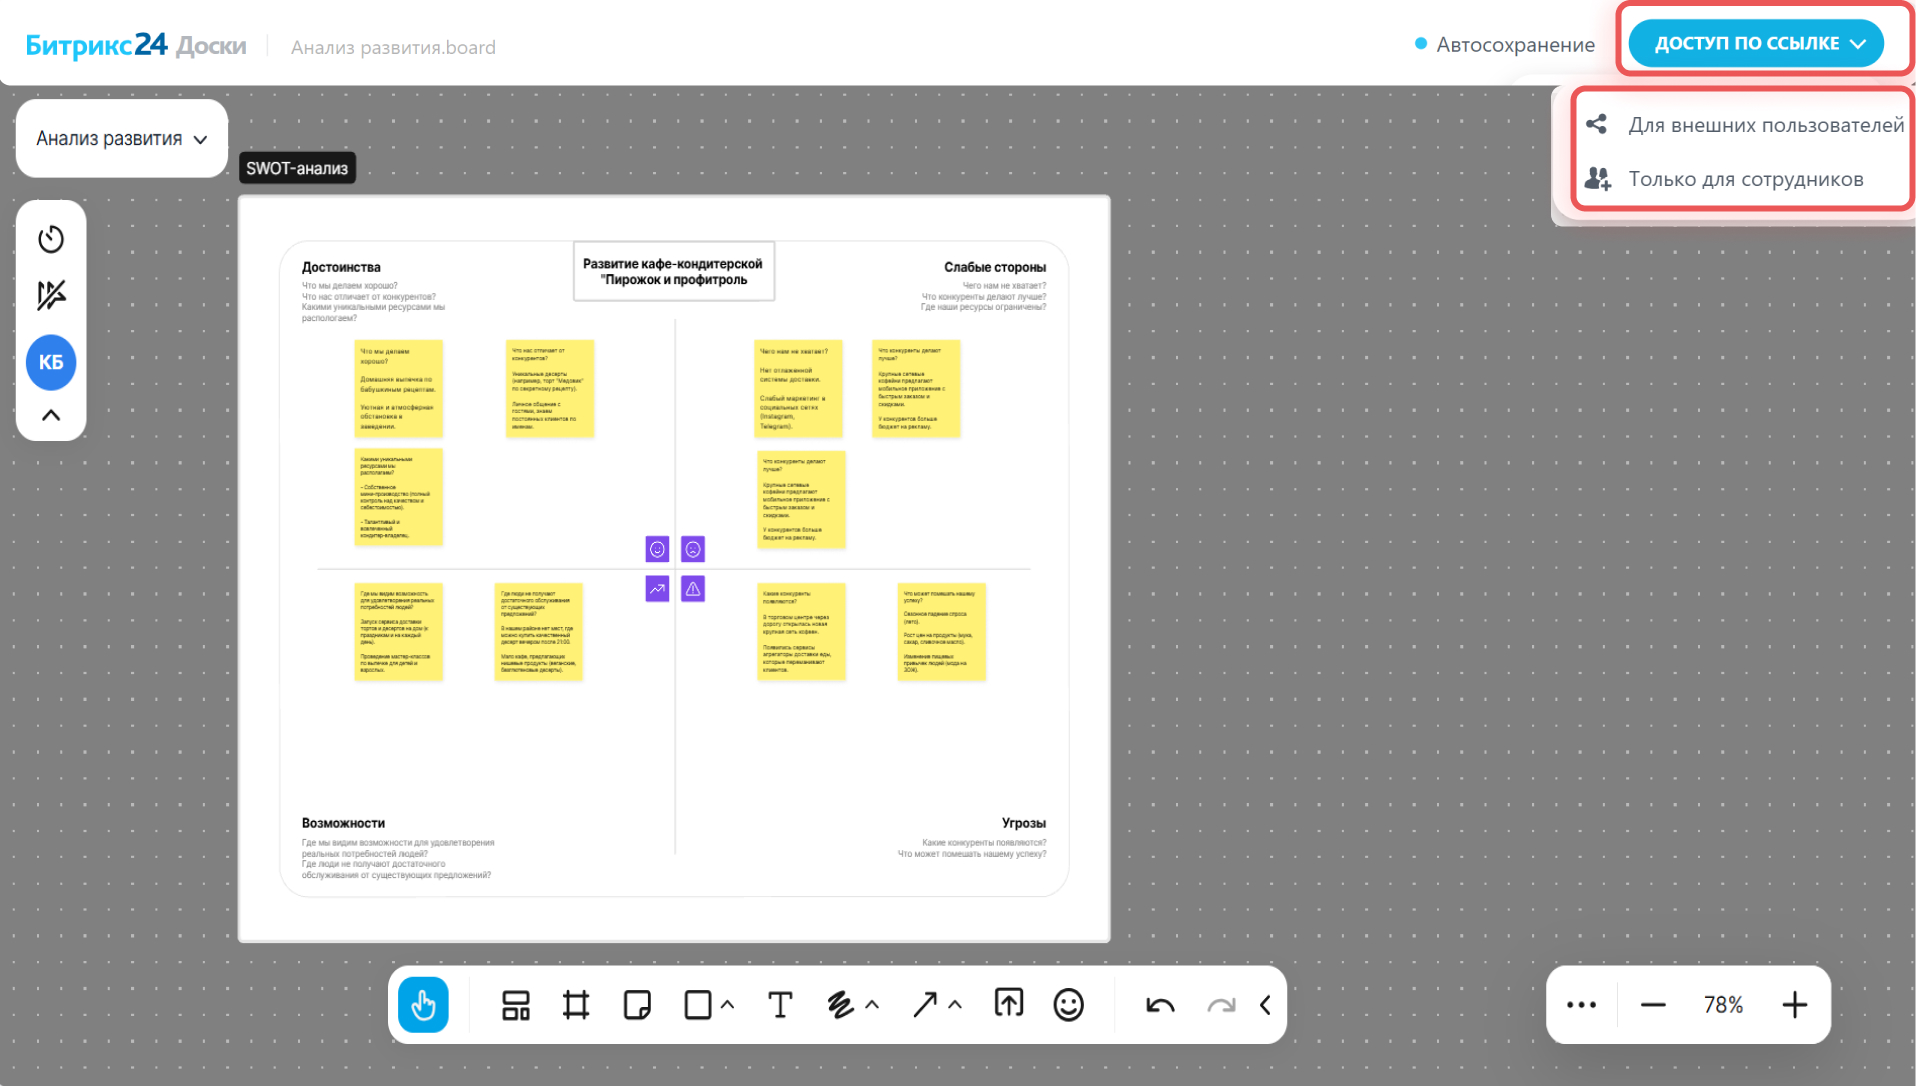The image size is (1926, 1086).
Task: Open the emoji sticker picker
Action: (x=1068, y=1005)
